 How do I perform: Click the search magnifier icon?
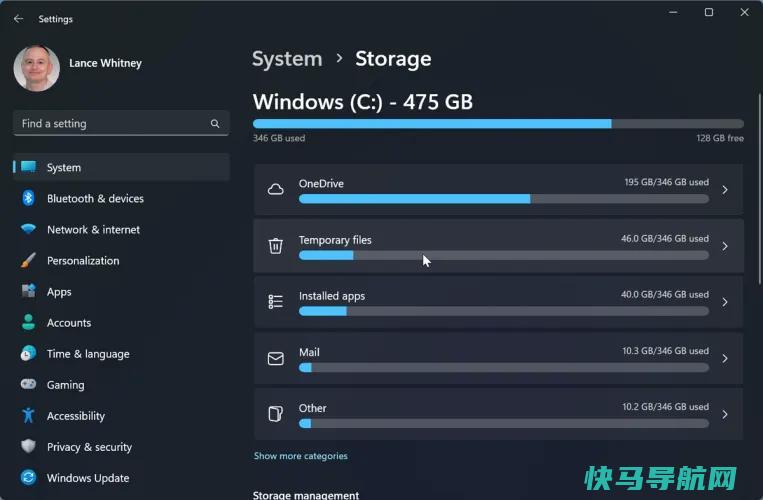click(215, 124)
